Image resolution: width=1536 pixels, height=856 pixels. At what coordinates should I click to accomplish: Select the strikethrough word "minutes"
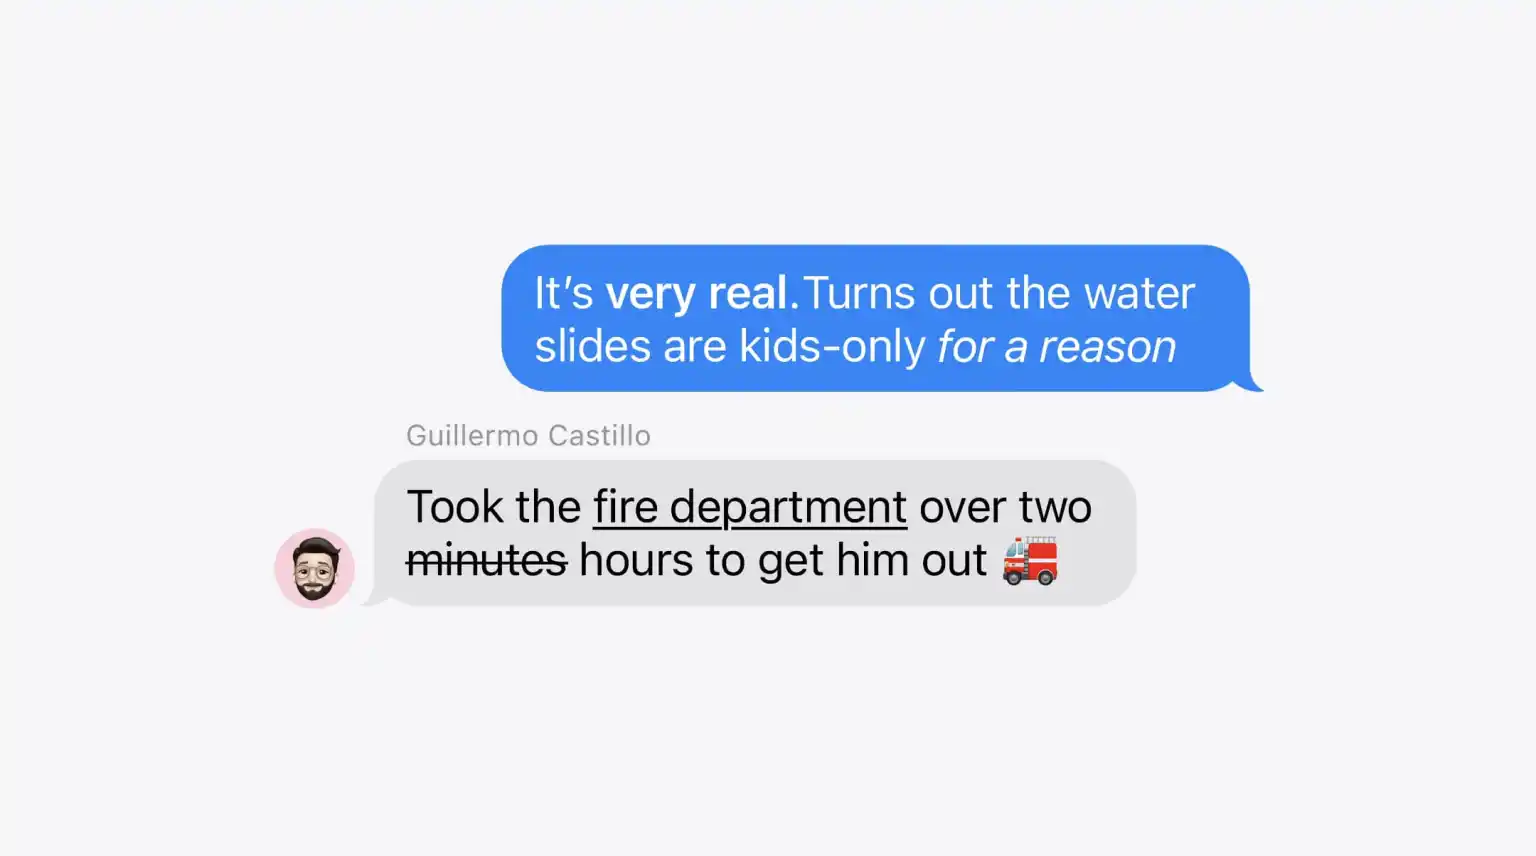pos(486,560)
